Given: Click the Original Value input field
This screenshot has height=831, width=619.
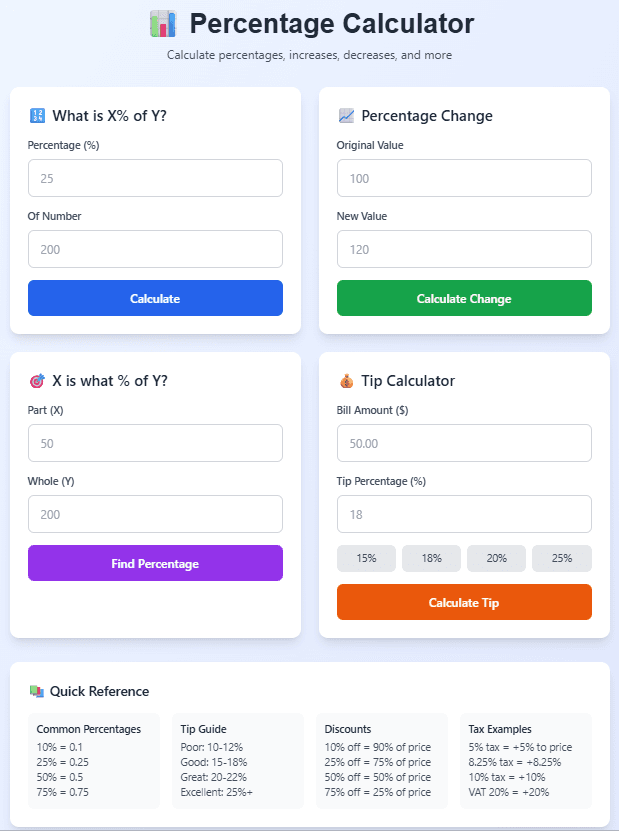Looking at the screenshot, I should (463, 178).
